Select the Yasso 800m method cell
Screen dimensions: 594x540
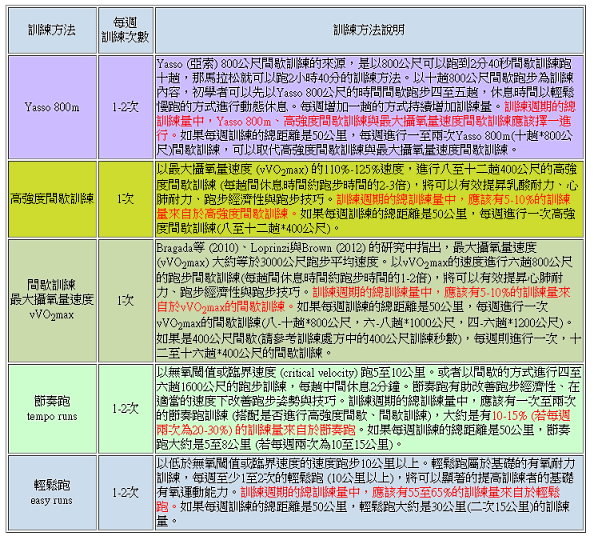coord(52,107)
